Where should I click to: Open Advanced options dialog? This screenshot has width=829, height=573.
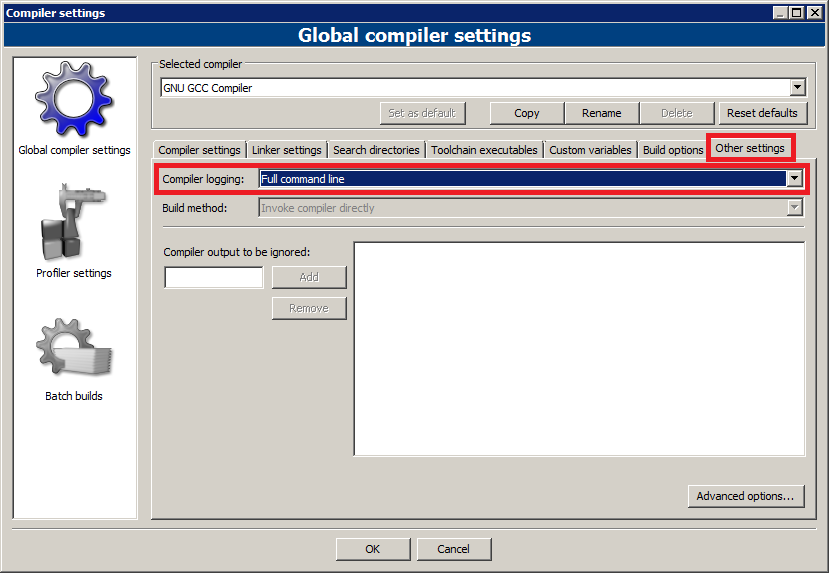tap(746, 496)
